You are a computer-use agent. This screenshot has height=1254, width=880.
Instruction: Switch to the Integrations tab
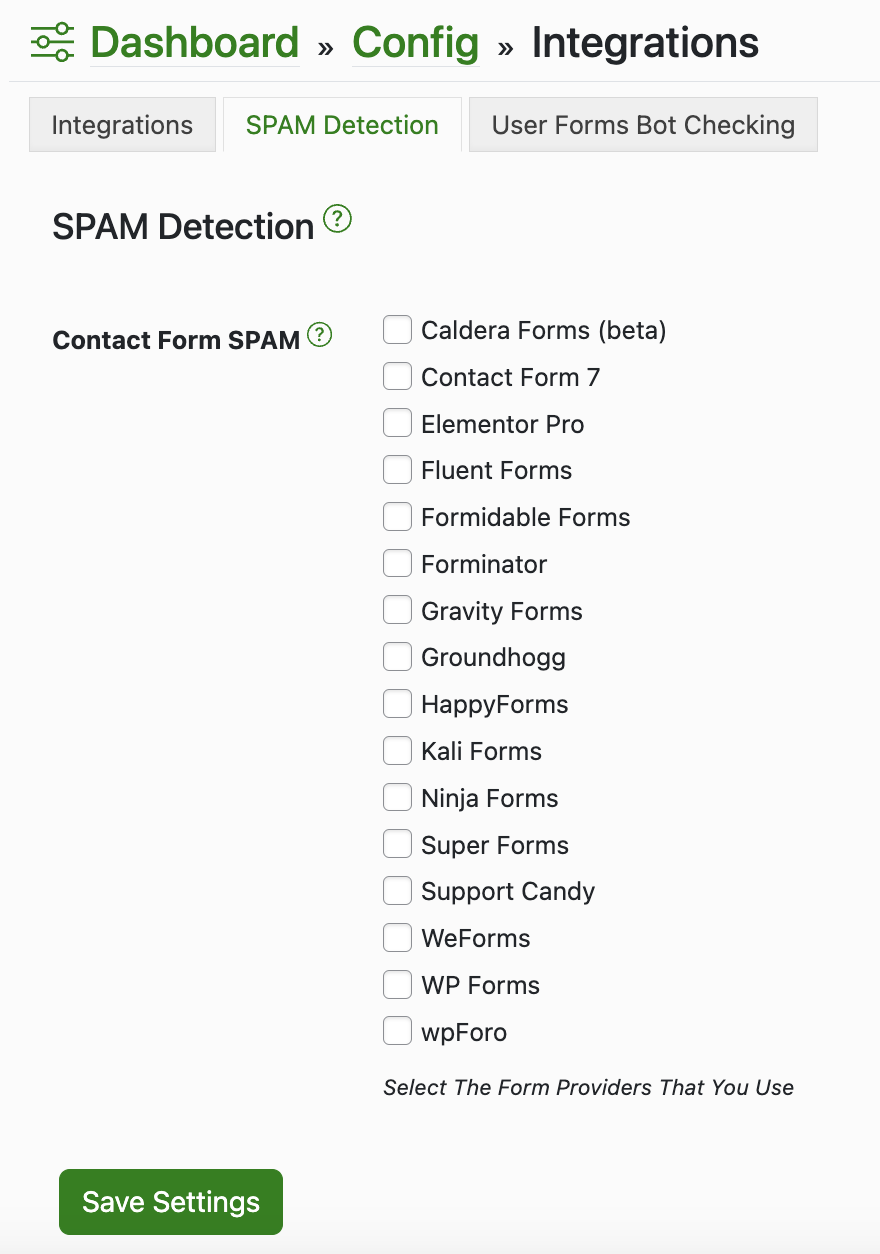[x=122, y=124]
